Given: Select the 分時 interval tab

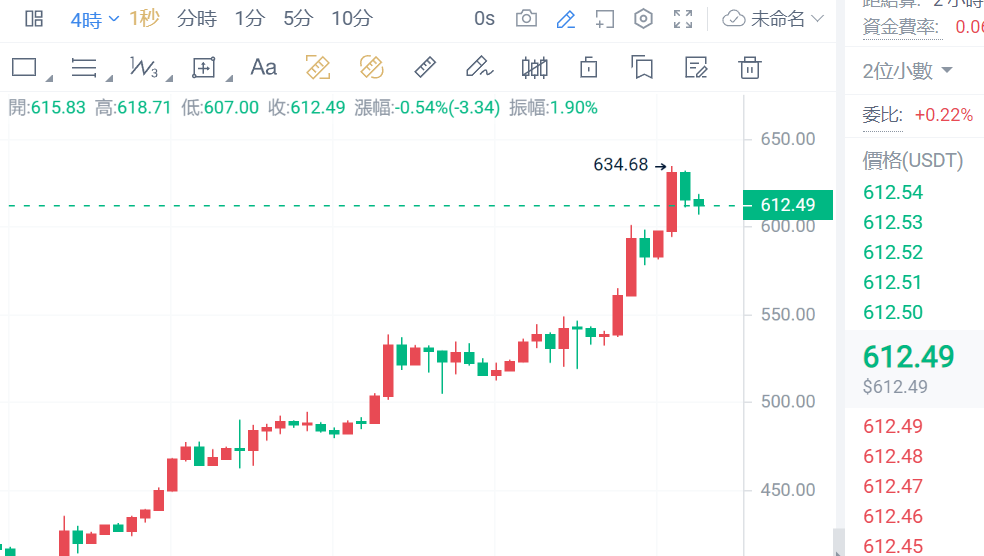Looking at the screenshot, I should 197,18.
